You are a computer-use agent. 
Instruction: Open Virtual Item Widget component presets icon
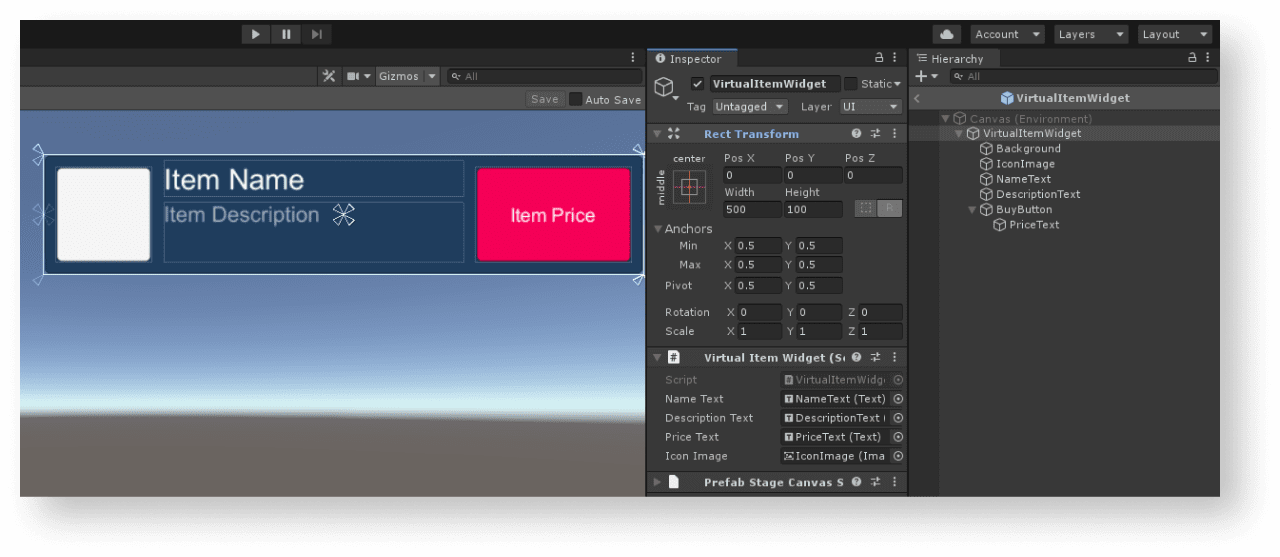click(x=875, y=357)
